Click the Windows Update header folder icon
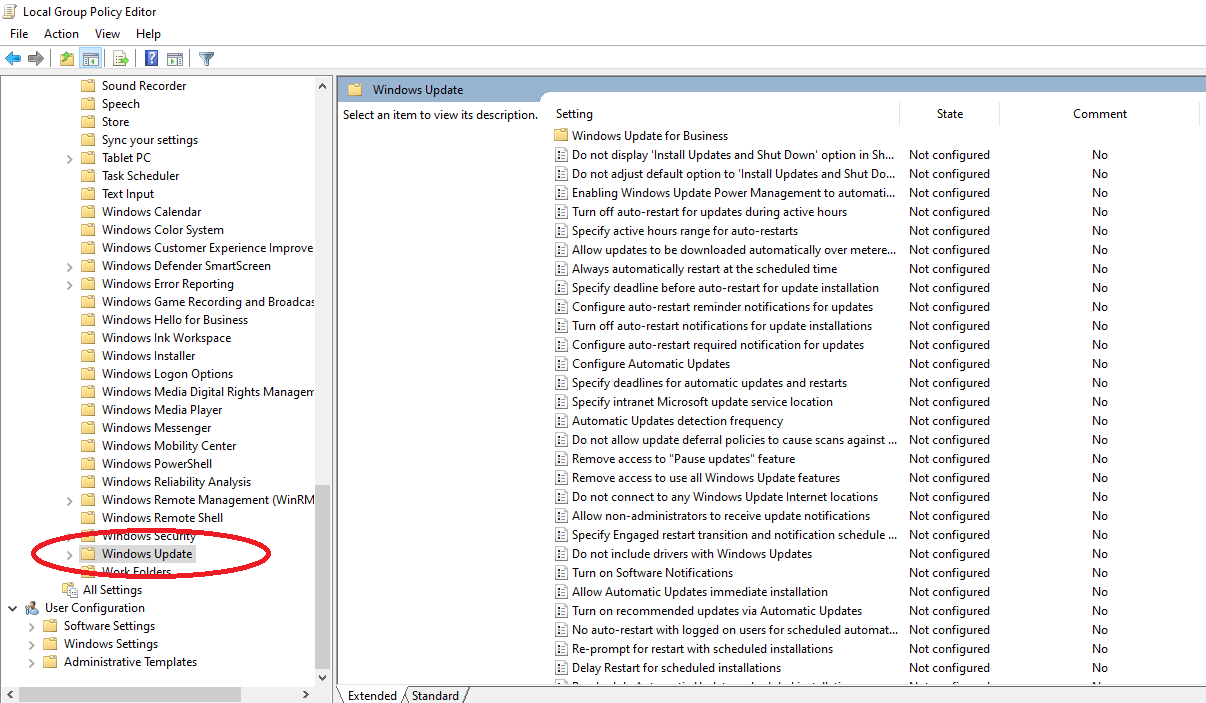 click(x=355, y=89)
